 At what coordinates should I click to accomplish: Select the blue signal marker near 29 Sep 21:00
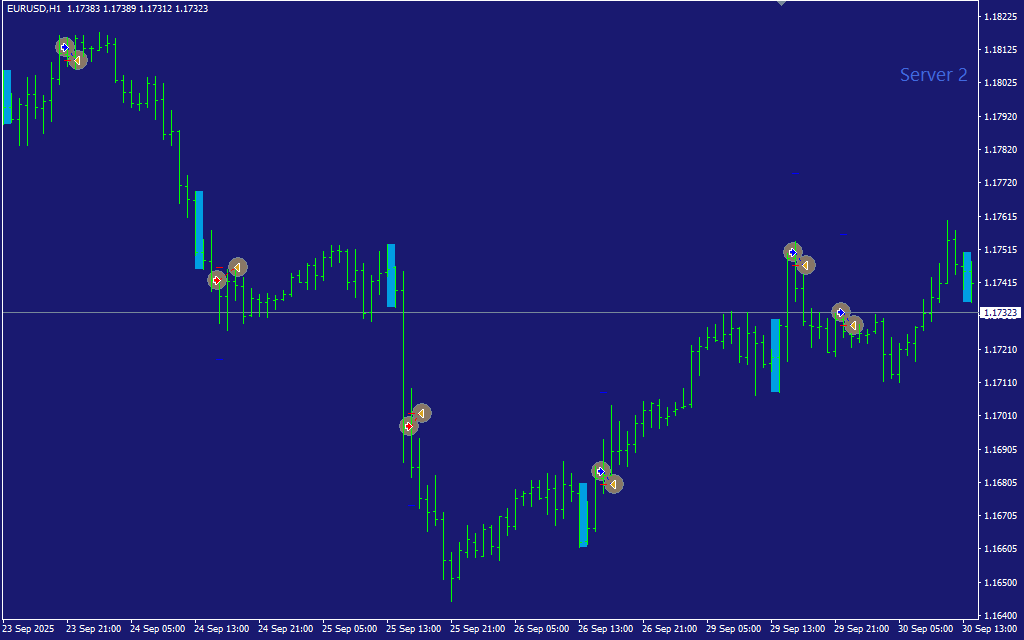pos(840,311)
